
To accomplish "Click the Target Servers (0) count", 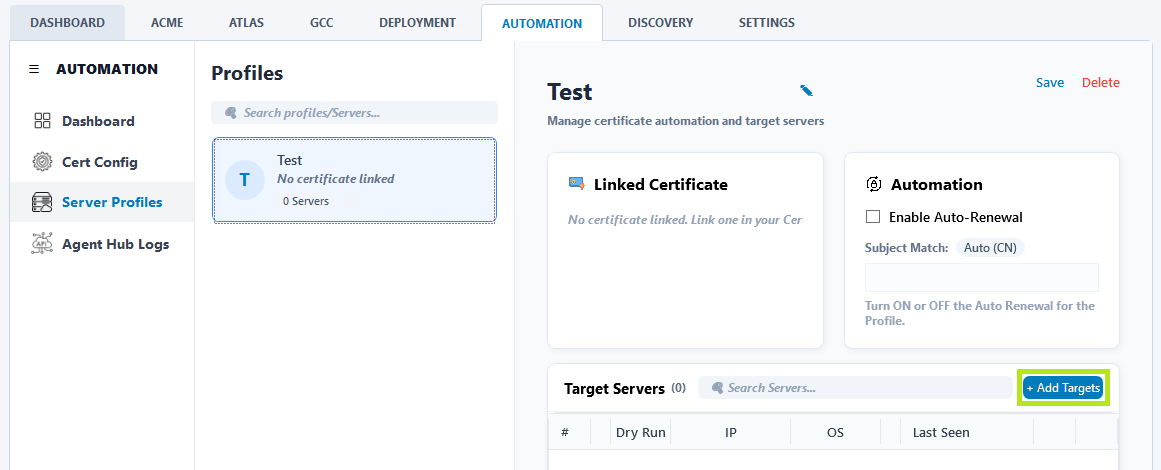I will click(678, 387).
